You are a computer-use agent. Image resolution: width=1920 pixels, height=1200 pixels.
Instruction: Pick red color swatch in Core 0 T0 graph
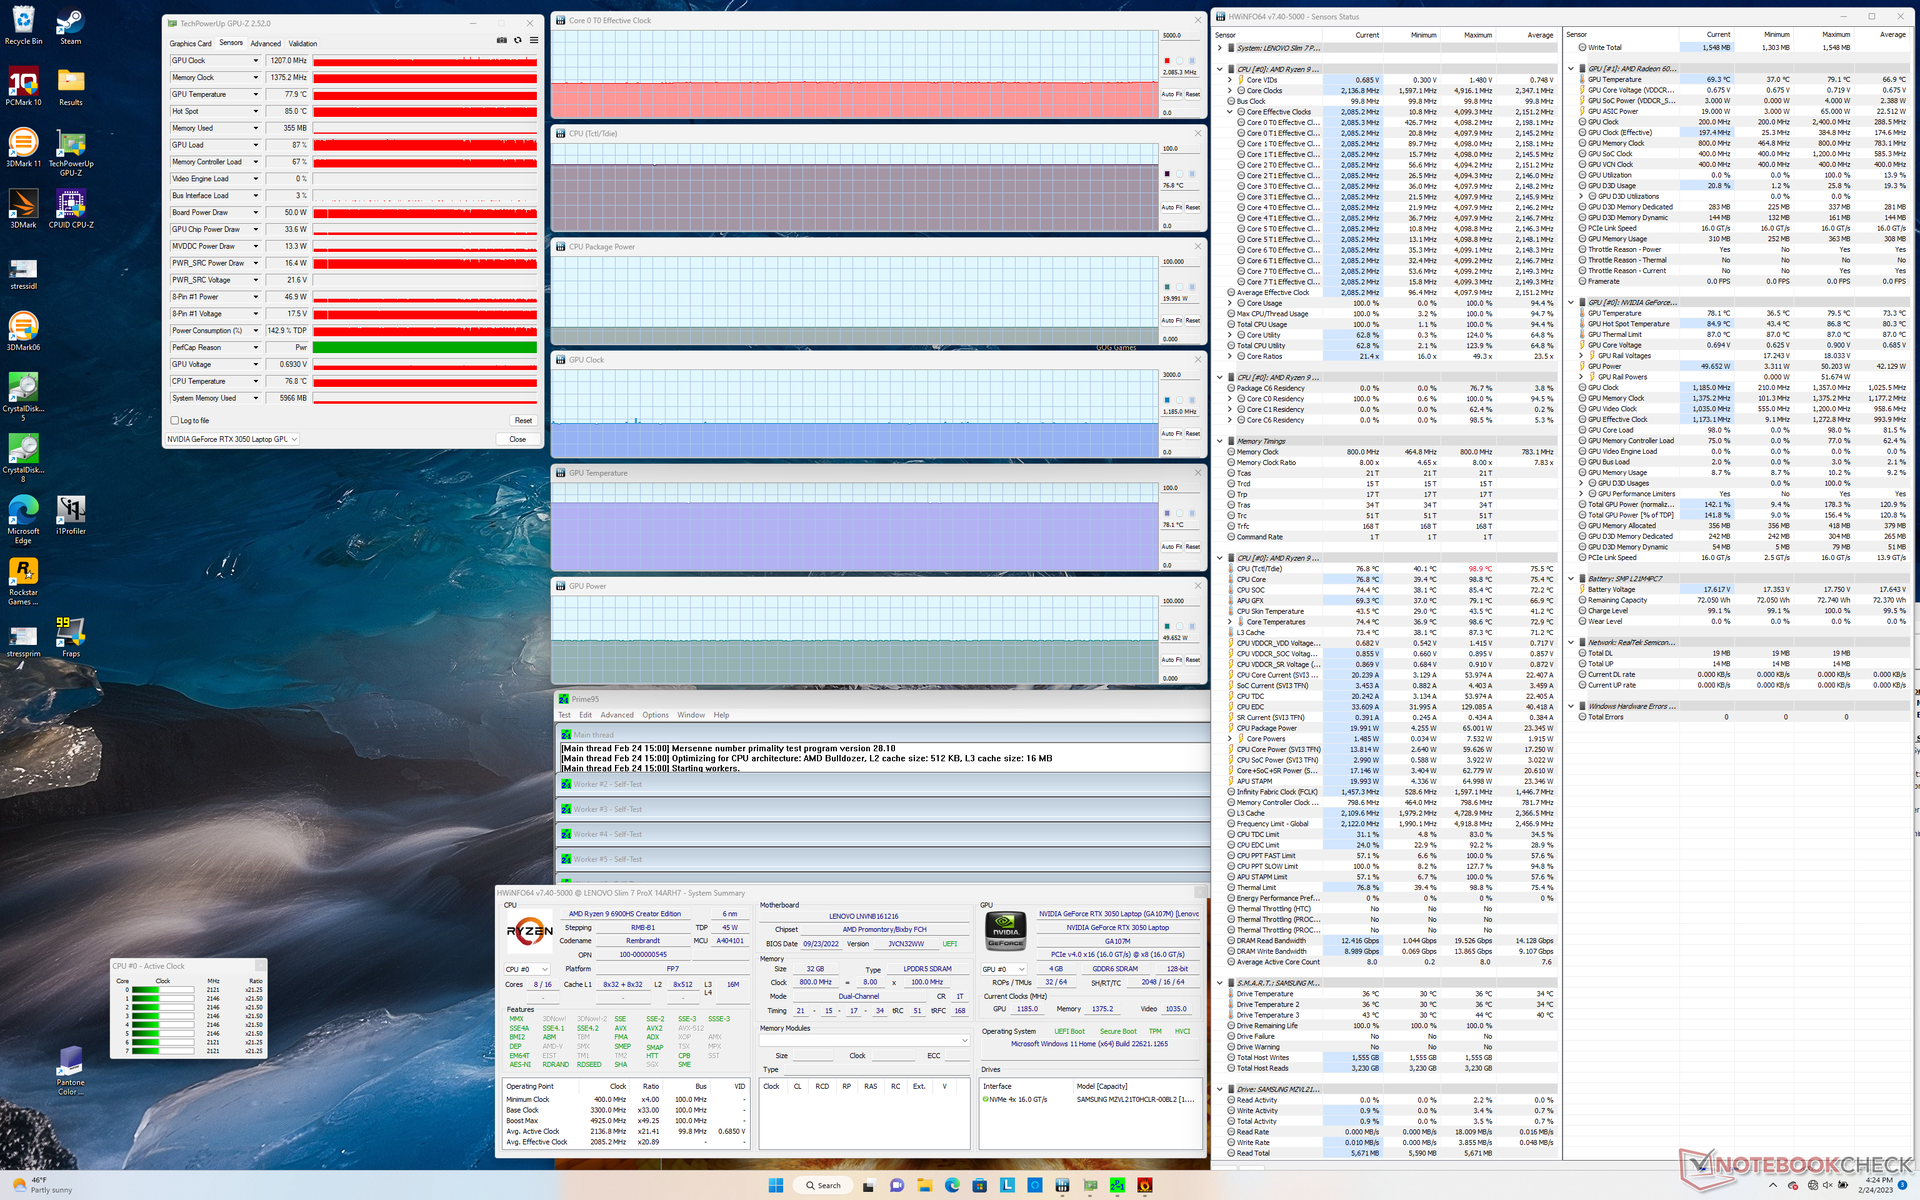1167,61
